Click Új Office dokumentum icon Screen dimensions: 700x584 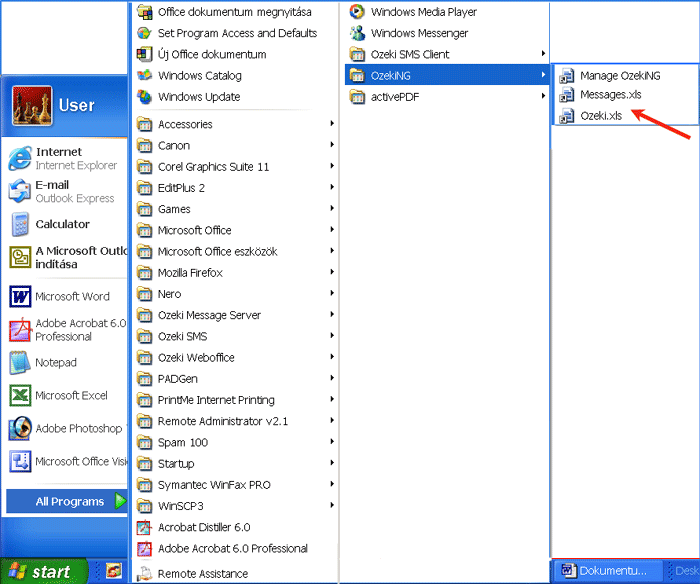pyautogui.click(x=144, y=54)
